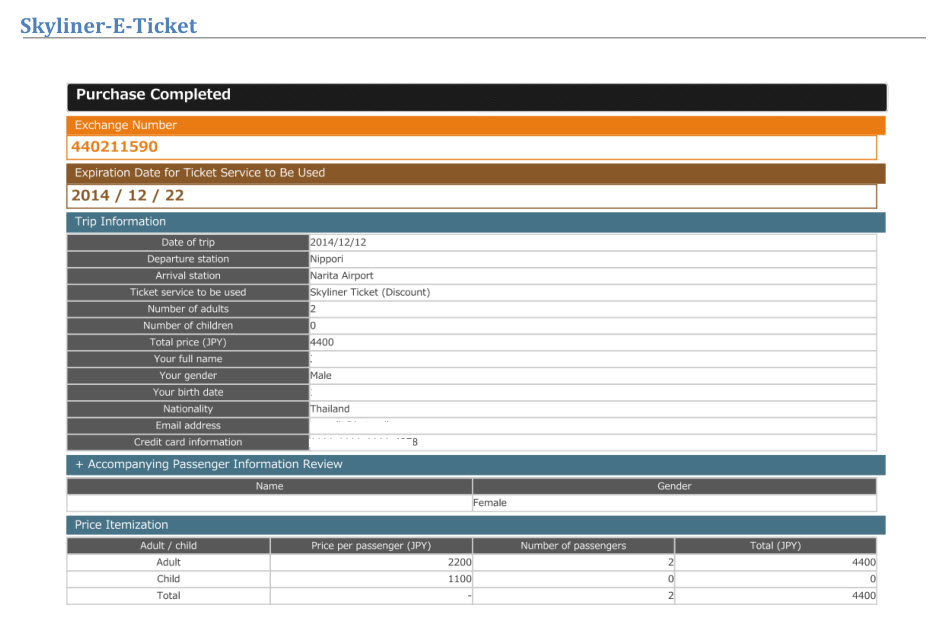The image size is (928, 622).
Task: Select the trip date 2014/12/12
Action: (338, 242)
